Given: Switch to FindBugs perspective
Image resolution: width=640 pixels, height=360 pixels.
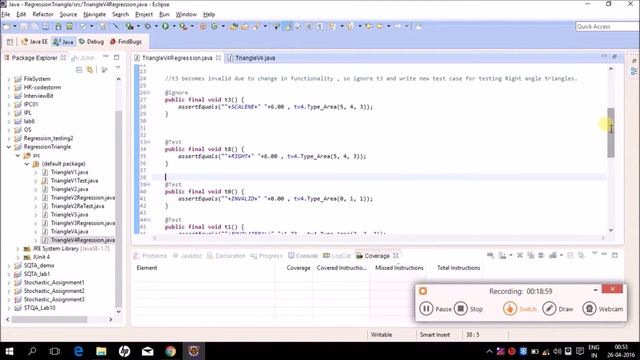Looking at the screenshot, I should click(x=126, y=42).
